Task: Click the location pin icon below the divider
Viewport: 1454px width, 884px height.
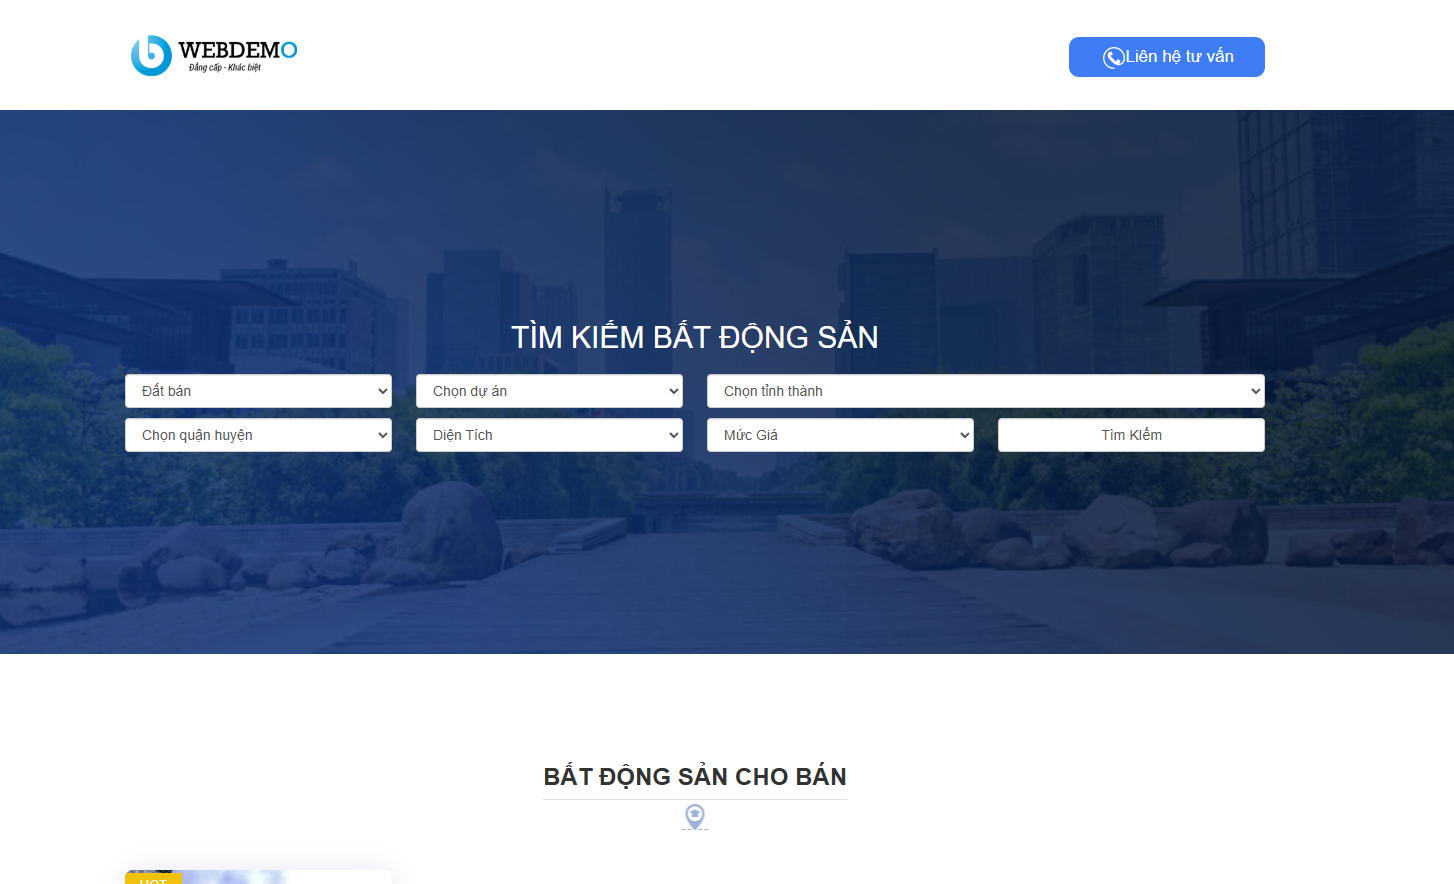Action: (x=694, y=815)
